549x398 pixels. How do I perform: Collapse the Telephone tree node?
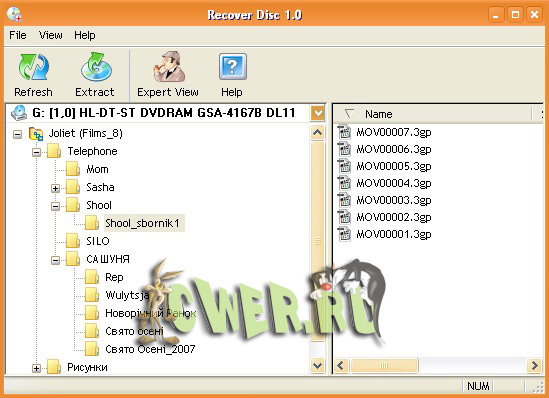tap(36, 152)
